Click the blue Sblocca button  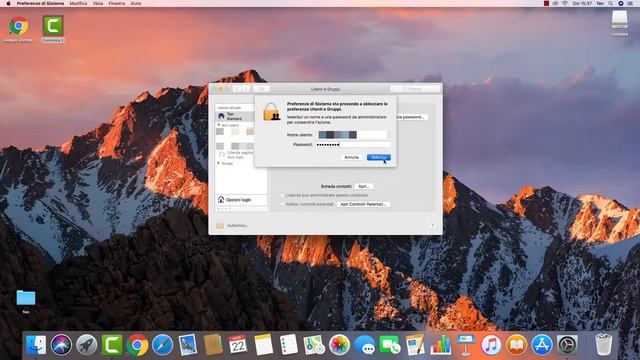[378, 157]
